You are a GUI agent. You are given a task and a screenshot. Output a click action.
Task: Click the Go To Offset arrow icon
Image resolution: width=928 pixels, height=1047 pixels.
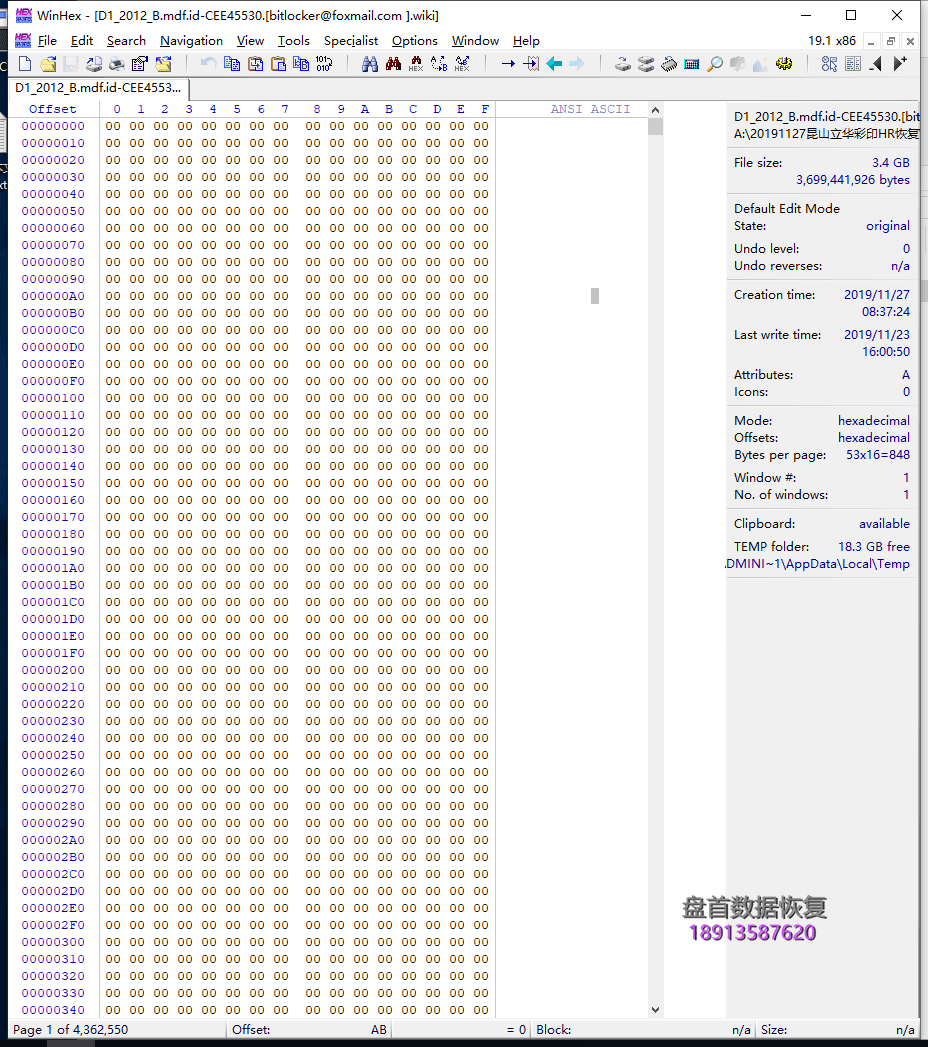click(x=508, y=64)
